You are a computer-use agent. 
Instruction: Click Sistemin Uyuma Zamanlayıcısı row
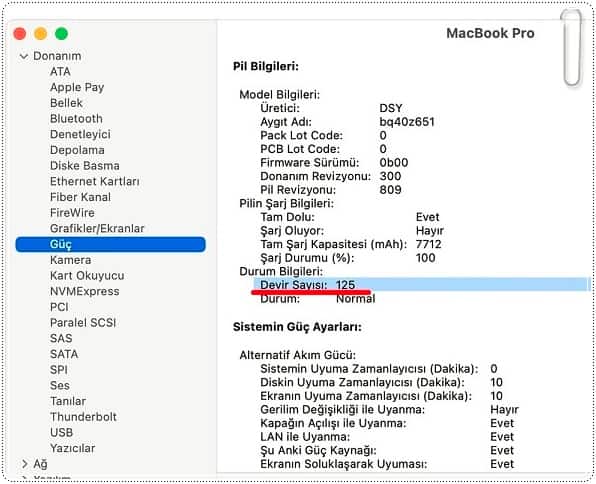tap(379, 369)
